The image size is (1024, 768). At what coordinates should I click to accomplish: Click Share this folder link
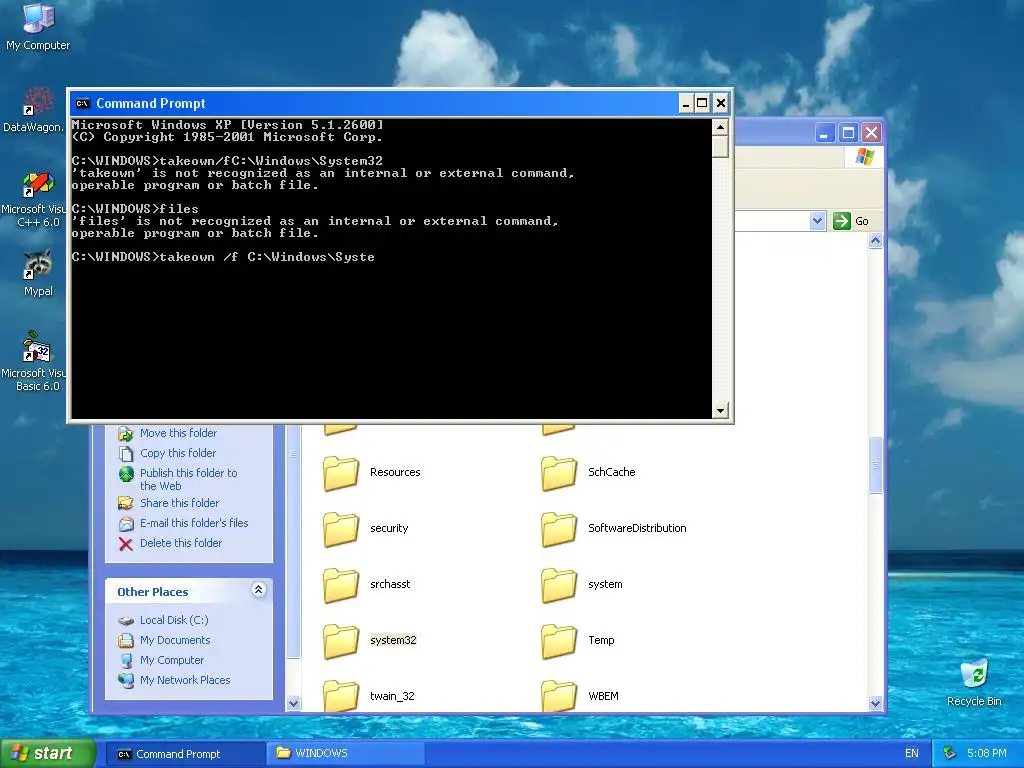[x=180, y=503]
